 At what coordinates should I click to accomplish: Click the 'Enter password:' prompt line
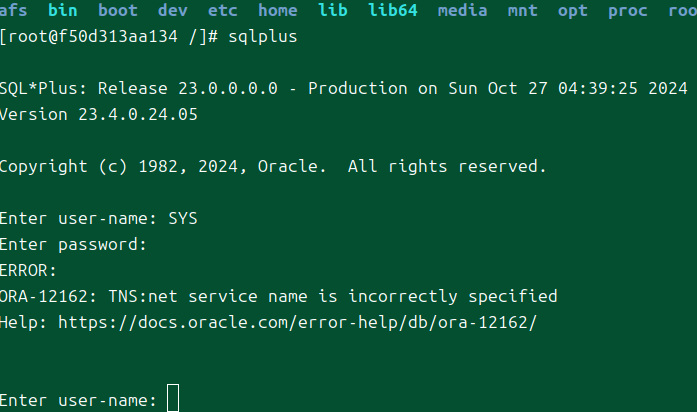coord(74,244)
